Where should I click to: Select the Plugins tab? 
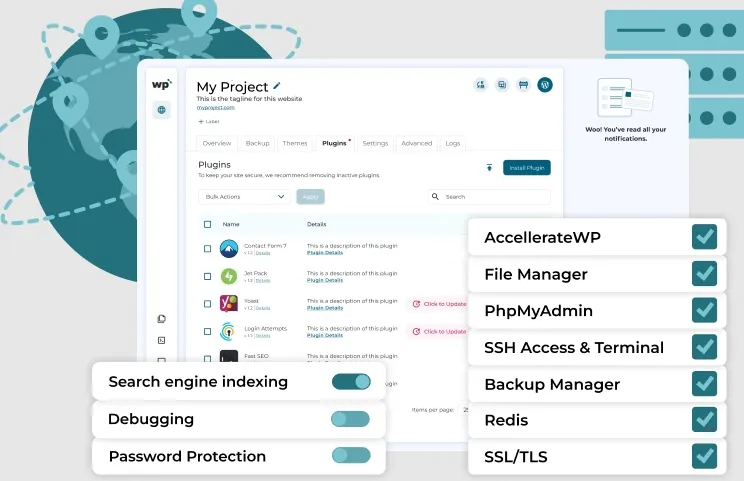(x=335, y=143)
